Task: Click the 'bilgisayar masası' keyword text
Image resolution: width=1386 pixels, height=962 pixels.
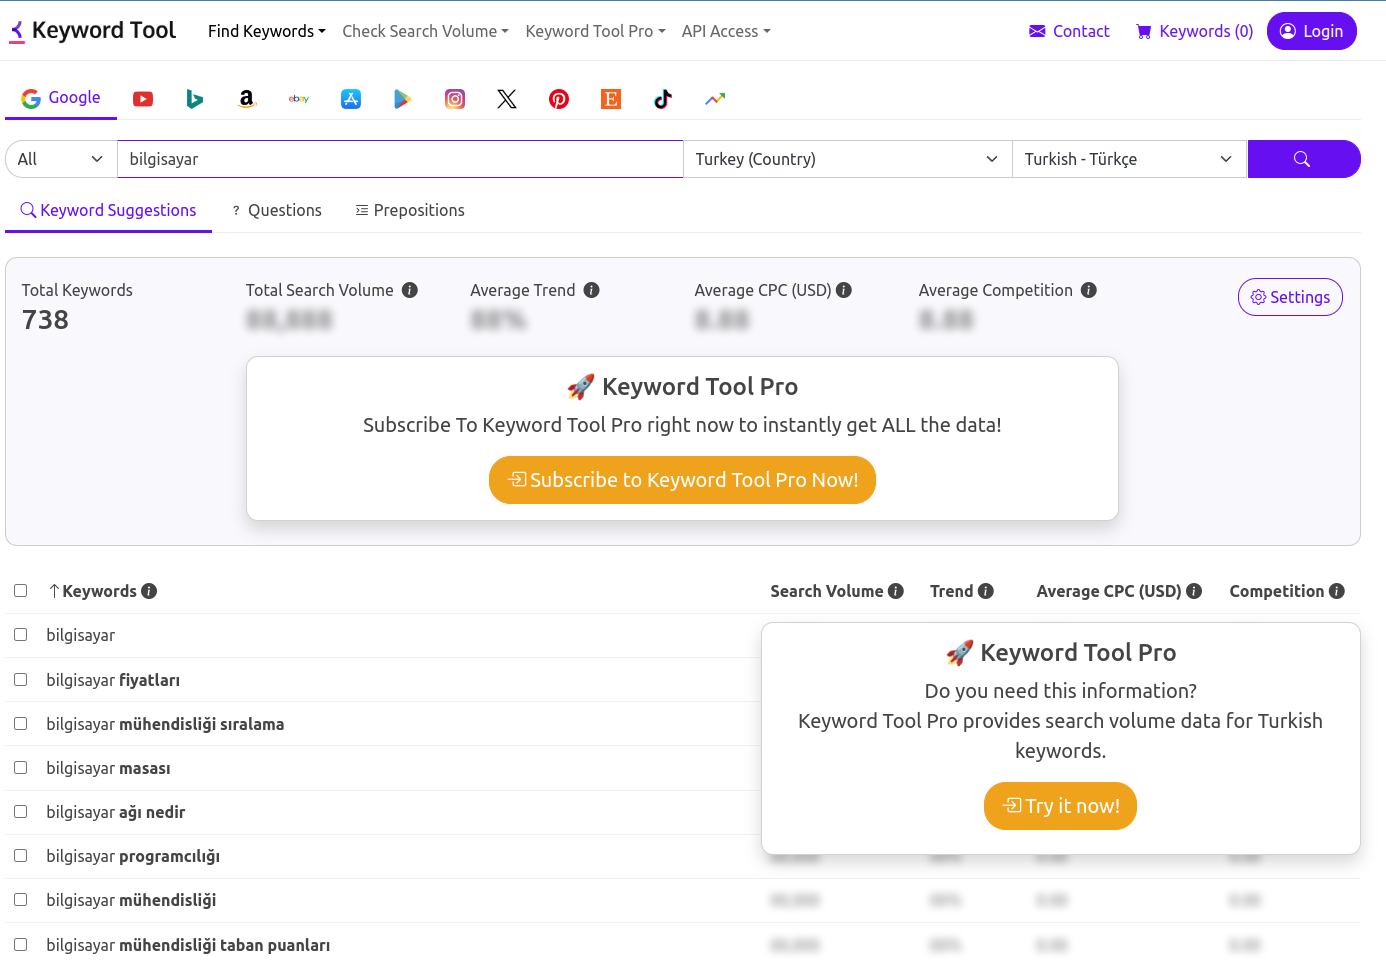Action: tap(108, 768)
